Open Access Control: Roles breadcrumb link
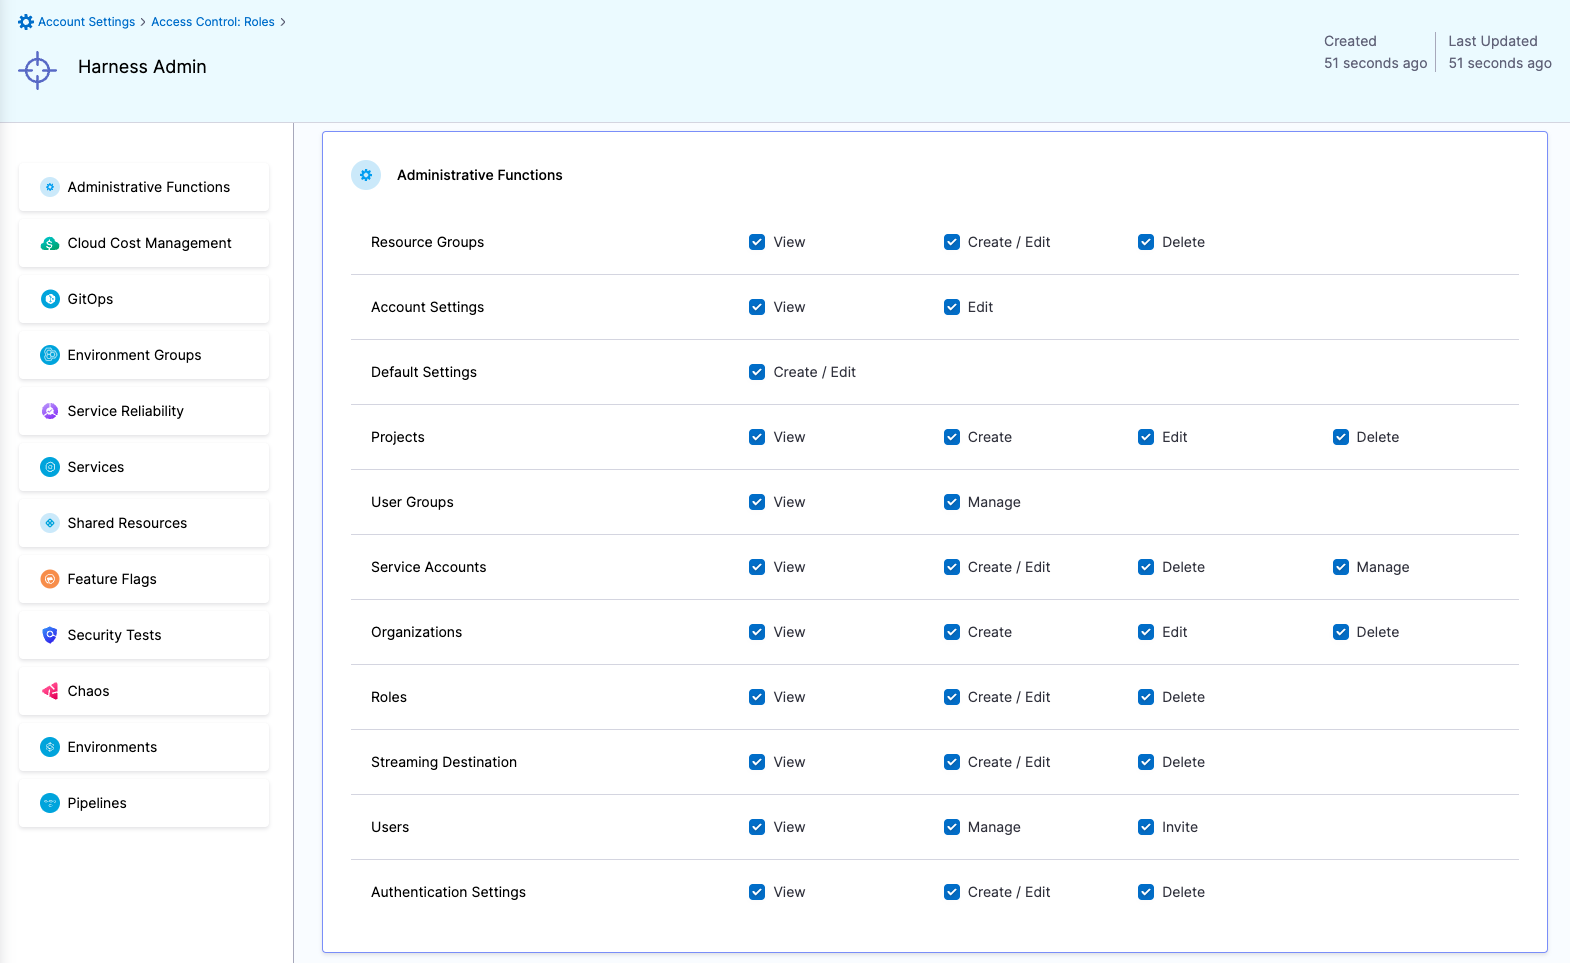The width and height of the screenshot is (1570, 963). pyautogui.click(x=212, y=22)
